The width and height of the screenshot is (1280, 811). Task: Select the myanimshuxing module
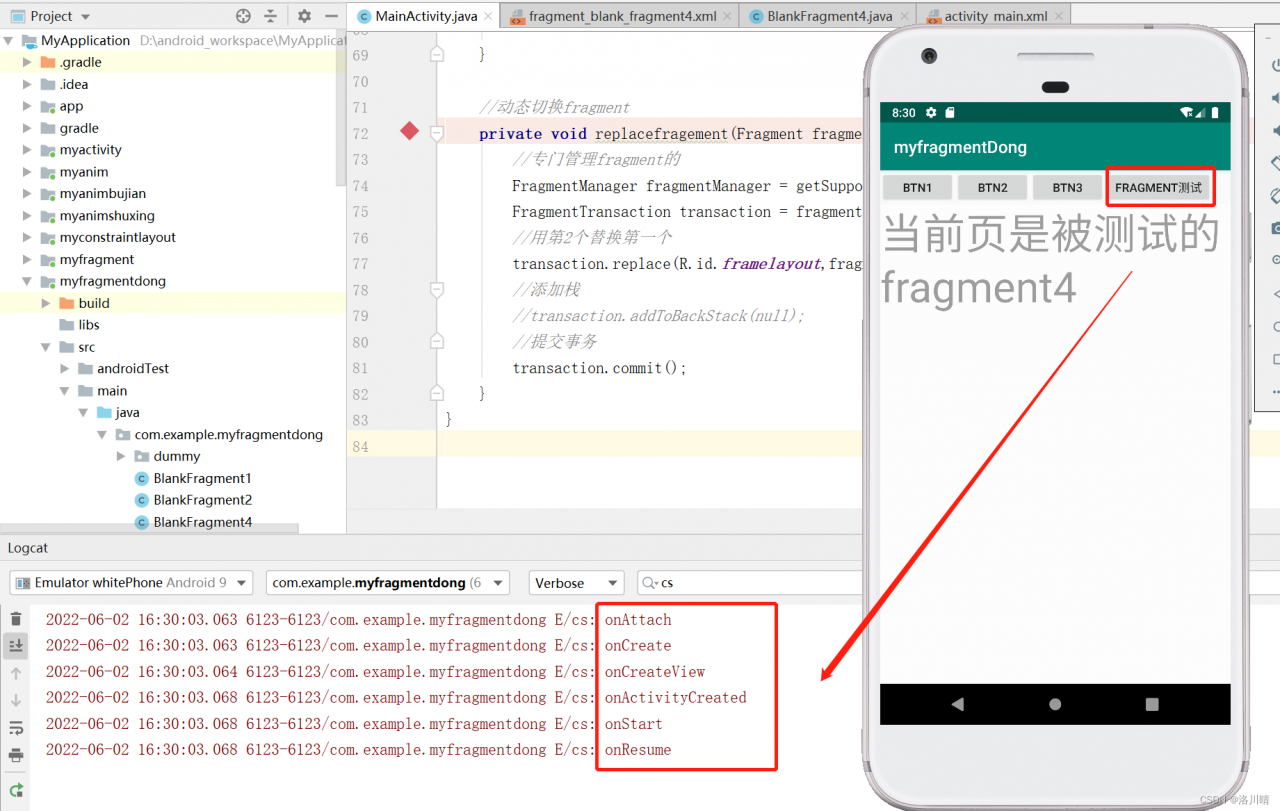107,215
